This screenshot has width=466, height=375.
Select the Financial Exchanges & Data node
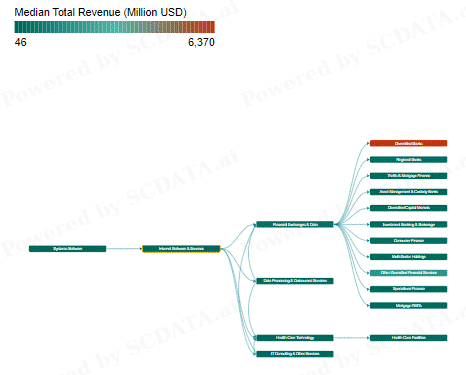295,224
